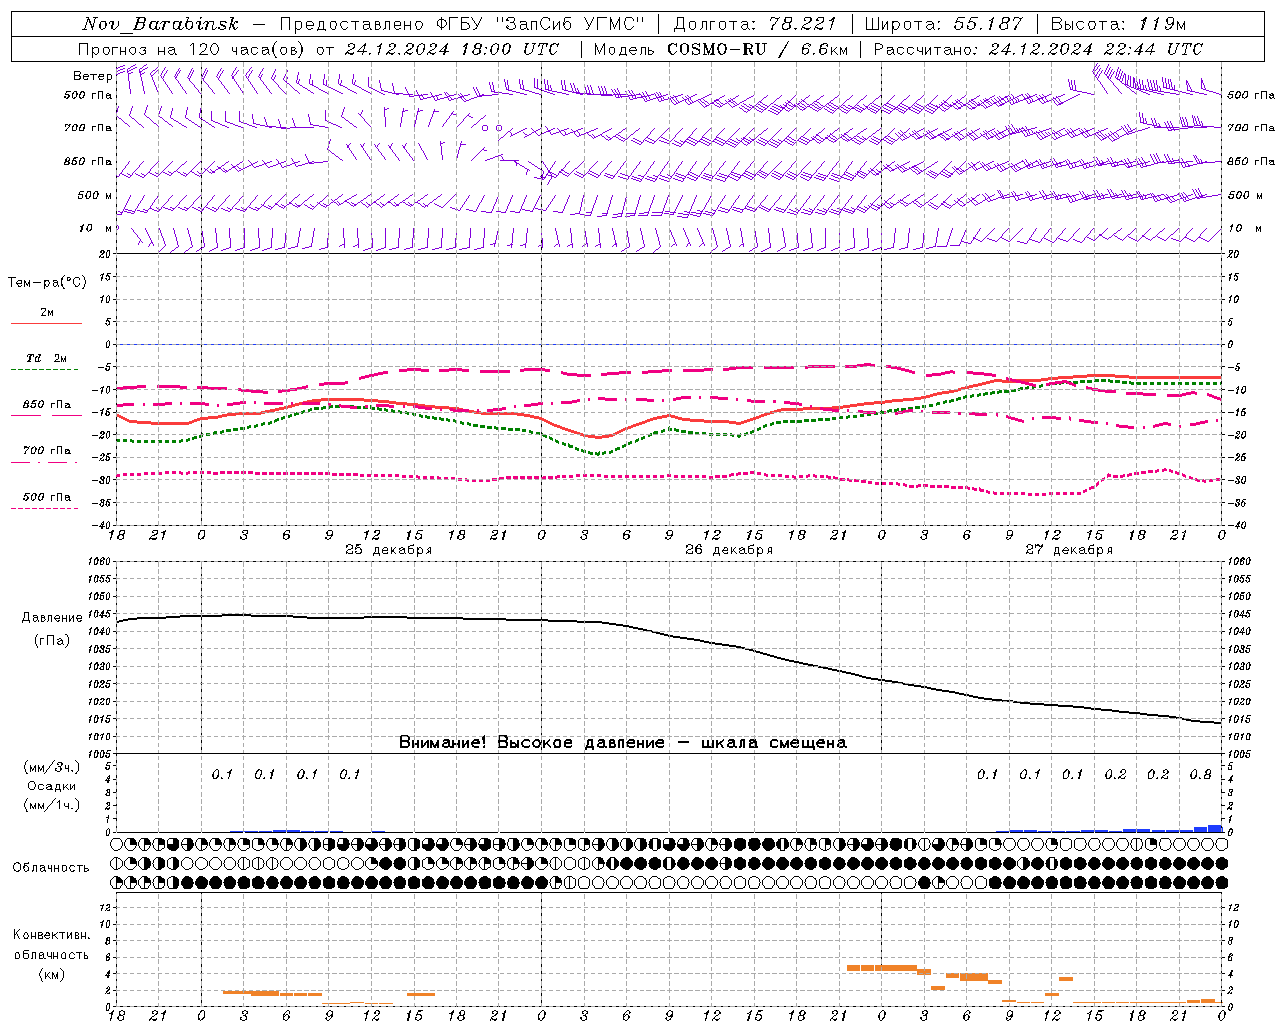Click the 'Облачность' label
Viewport: 1280px width, 1024px height.
tap(51, 868)
